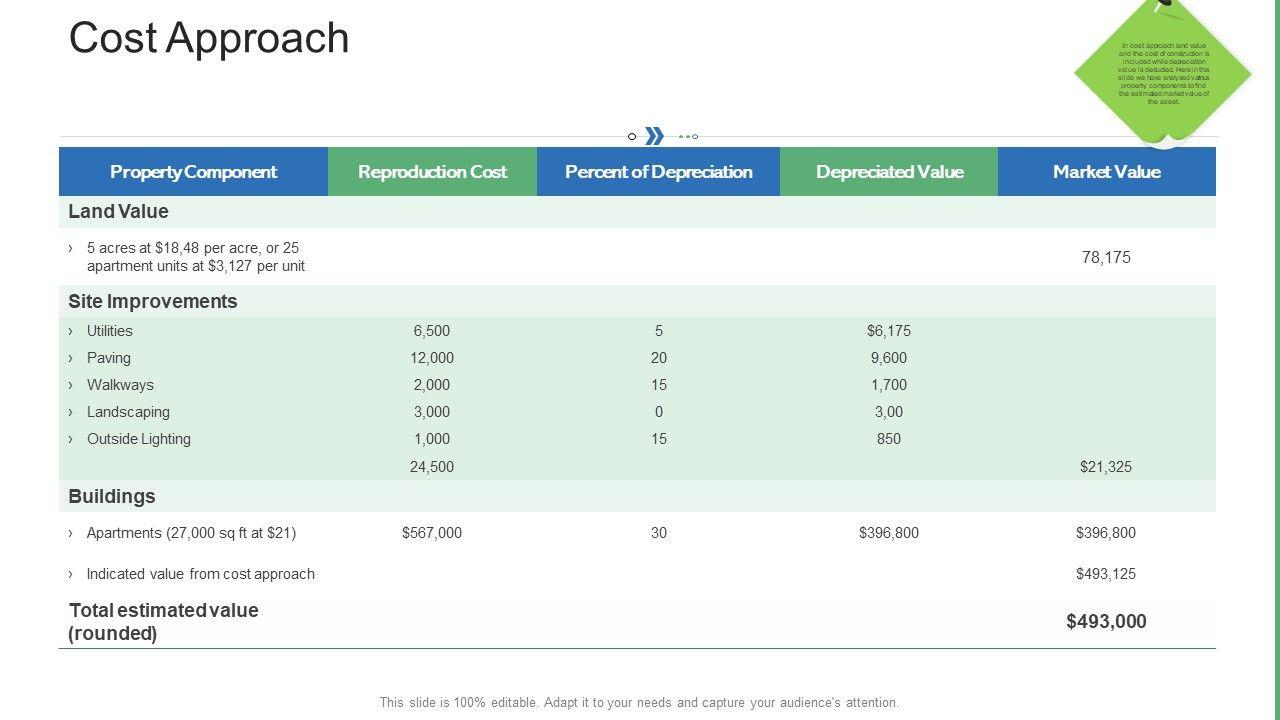Image resolution: width=1280 pixels, height=720 pixels.
Task: Select the Depreciated Value column header
Action: point(889,172)
